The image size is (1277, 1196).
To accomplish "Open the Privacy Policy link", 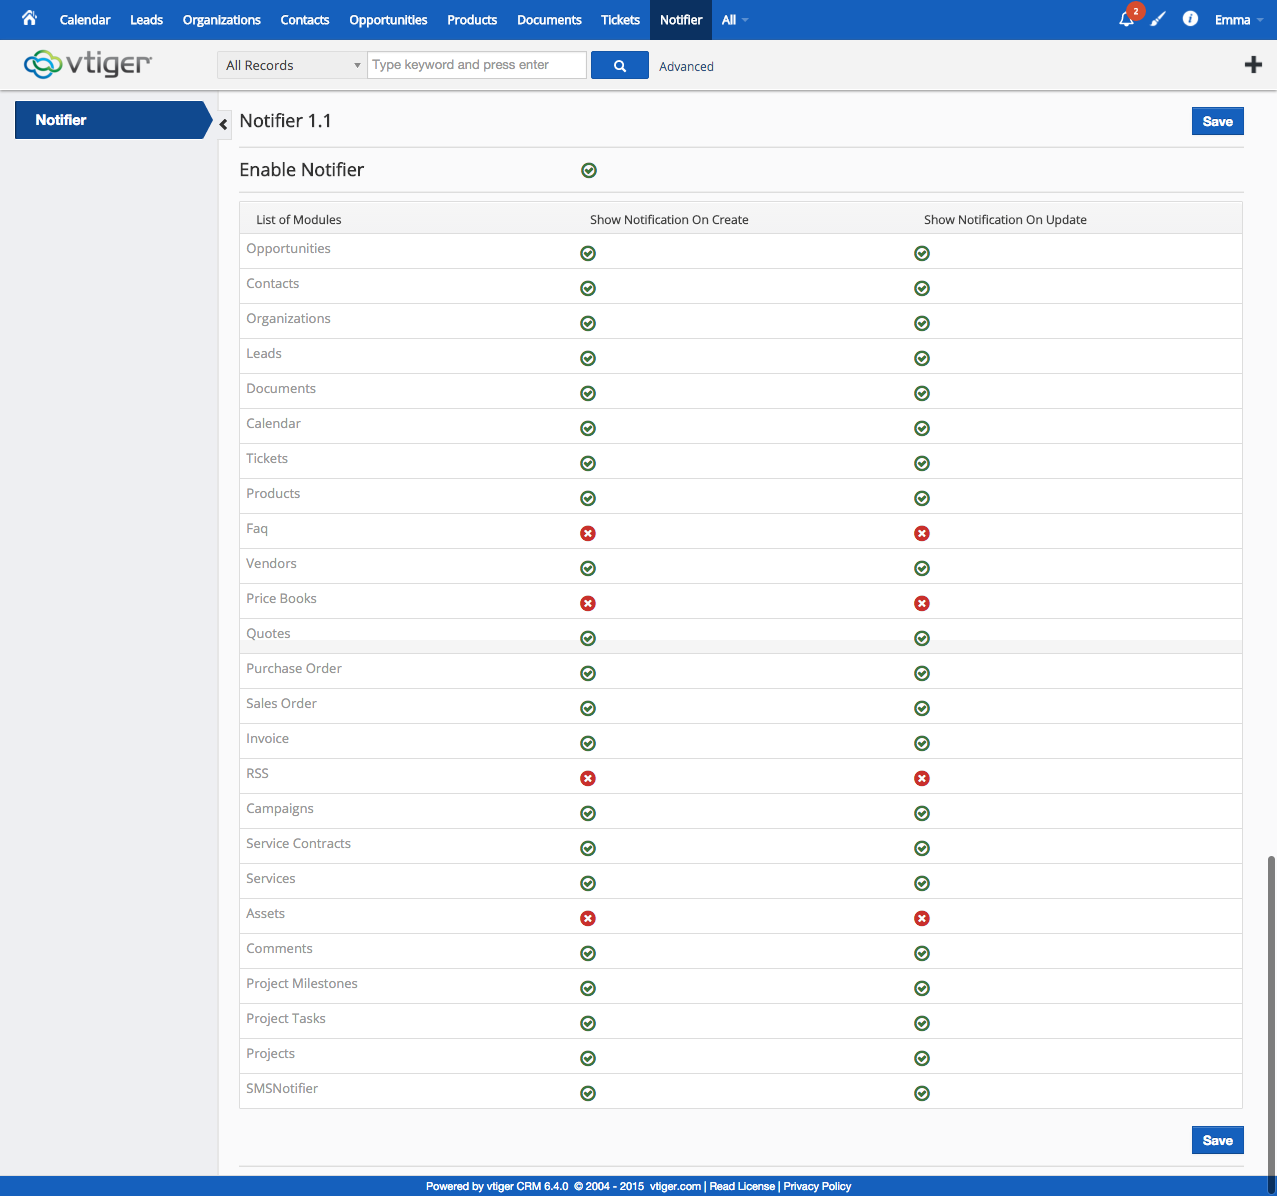I will click(x=817, y=1186).
